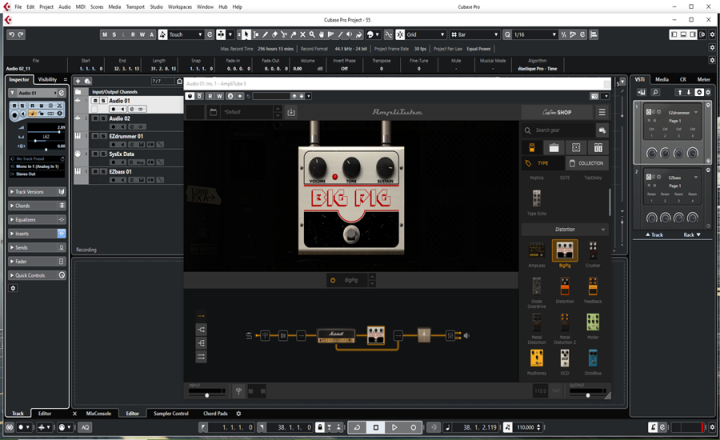Save preset icon in AmpliTube header

(291, 112)
